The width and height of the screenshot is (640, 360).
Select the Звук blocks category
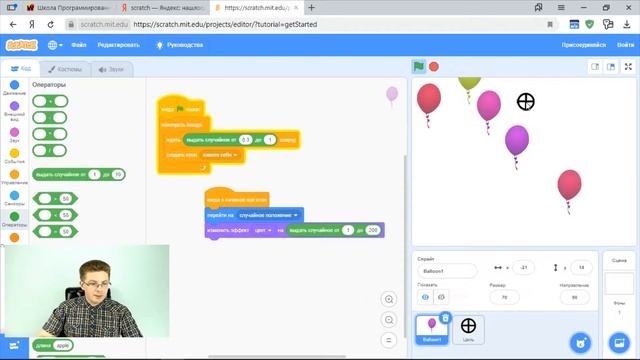click(x=14, y=135)
